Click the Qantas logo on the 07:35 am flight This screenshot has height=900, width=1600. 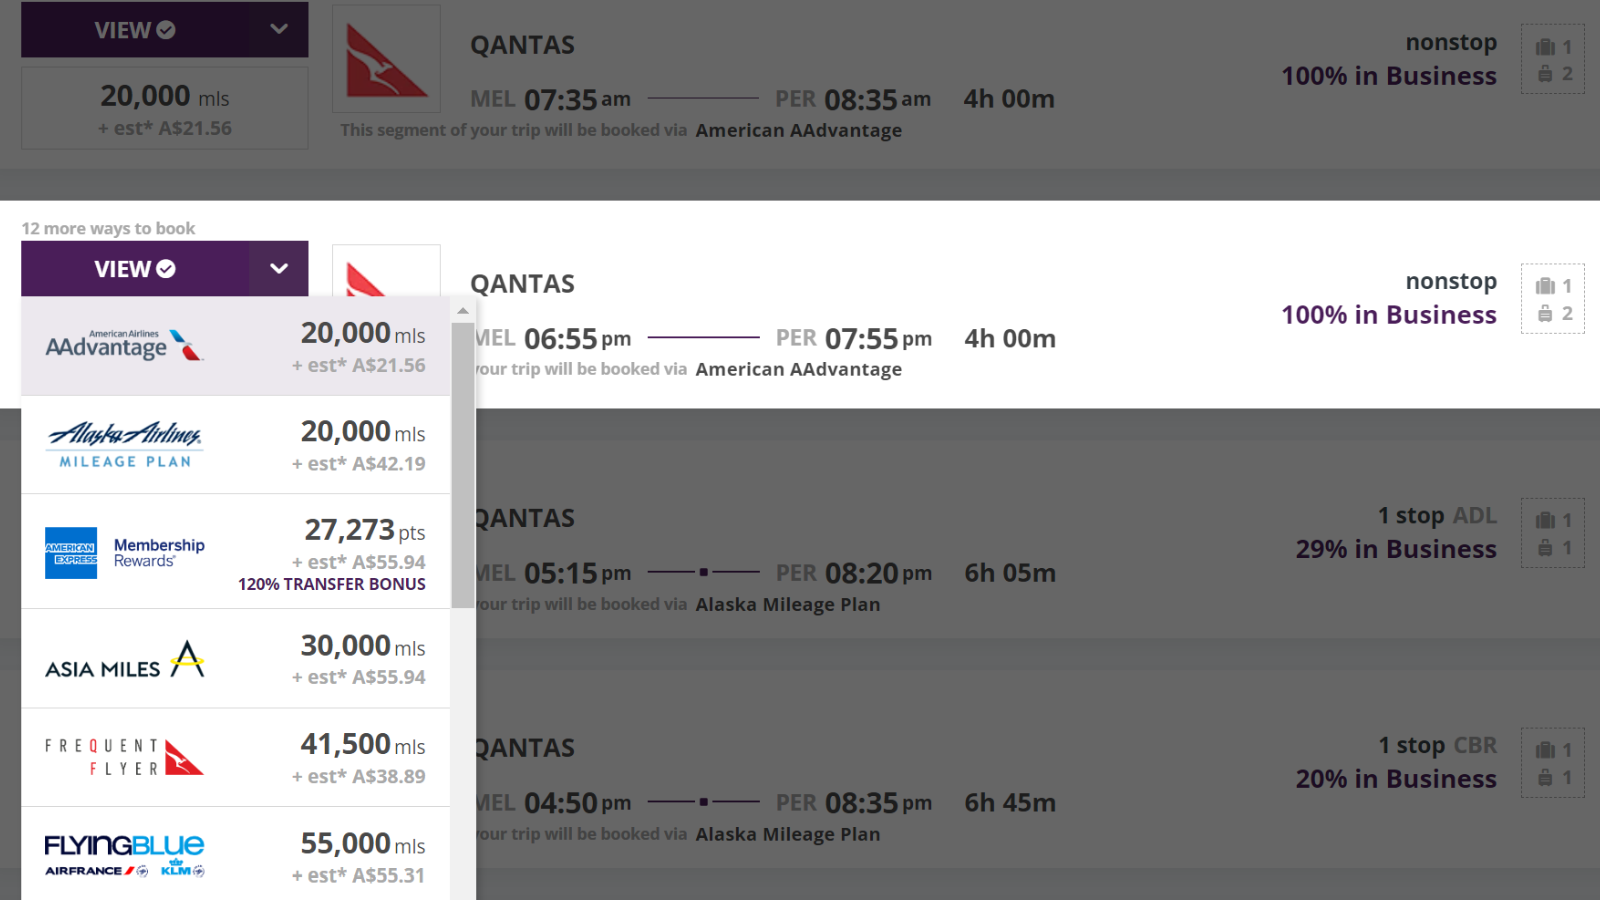[x=386, y=59]
